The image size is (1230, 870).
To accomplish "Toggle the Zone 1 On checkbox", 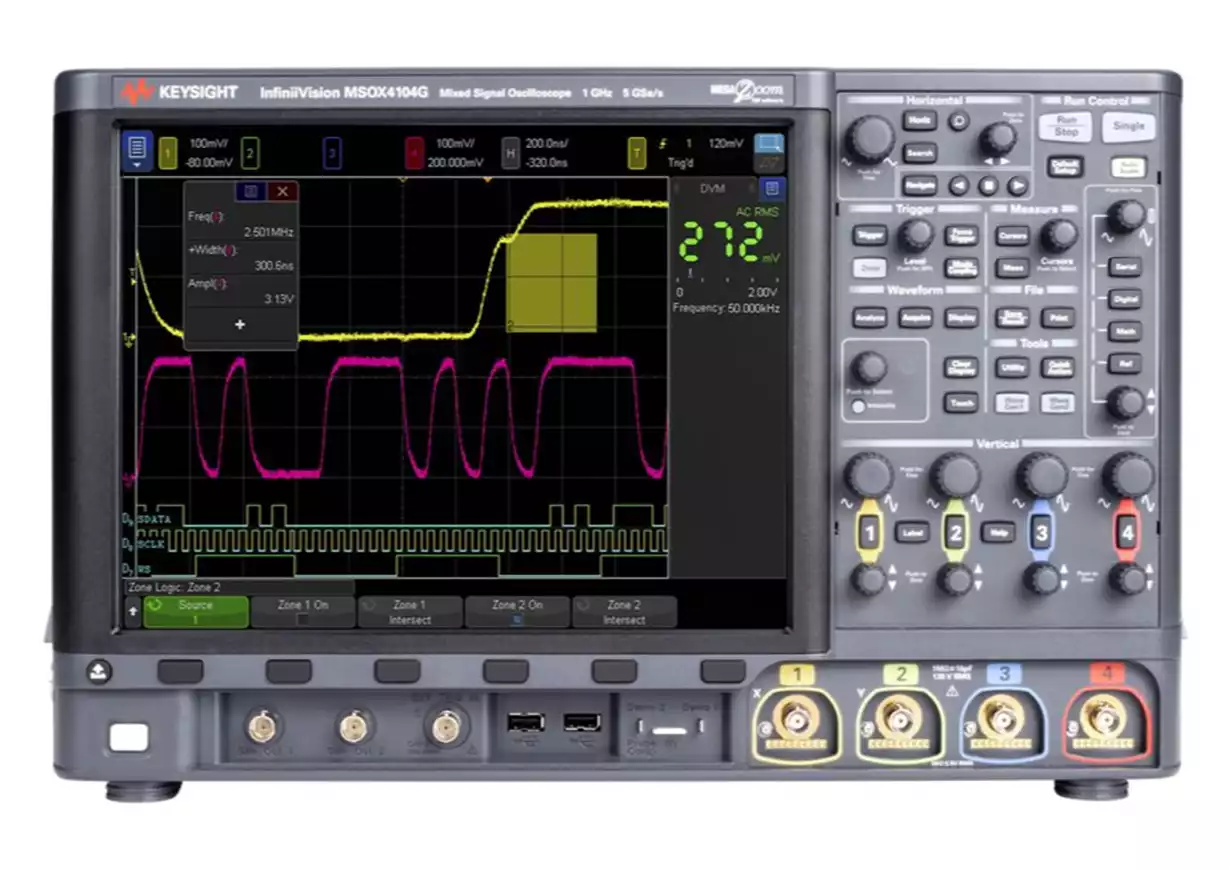I will pyautogui.click(x=303, y=620).
